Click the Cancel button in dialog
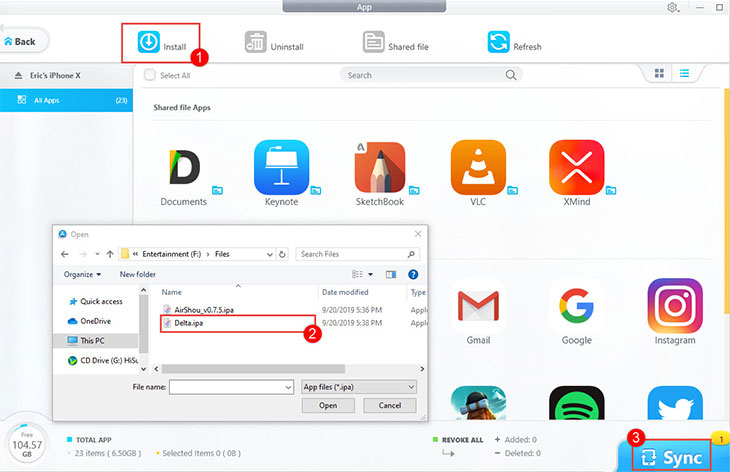Viewport: 730px width, 472px height. [x=390, y=405]
